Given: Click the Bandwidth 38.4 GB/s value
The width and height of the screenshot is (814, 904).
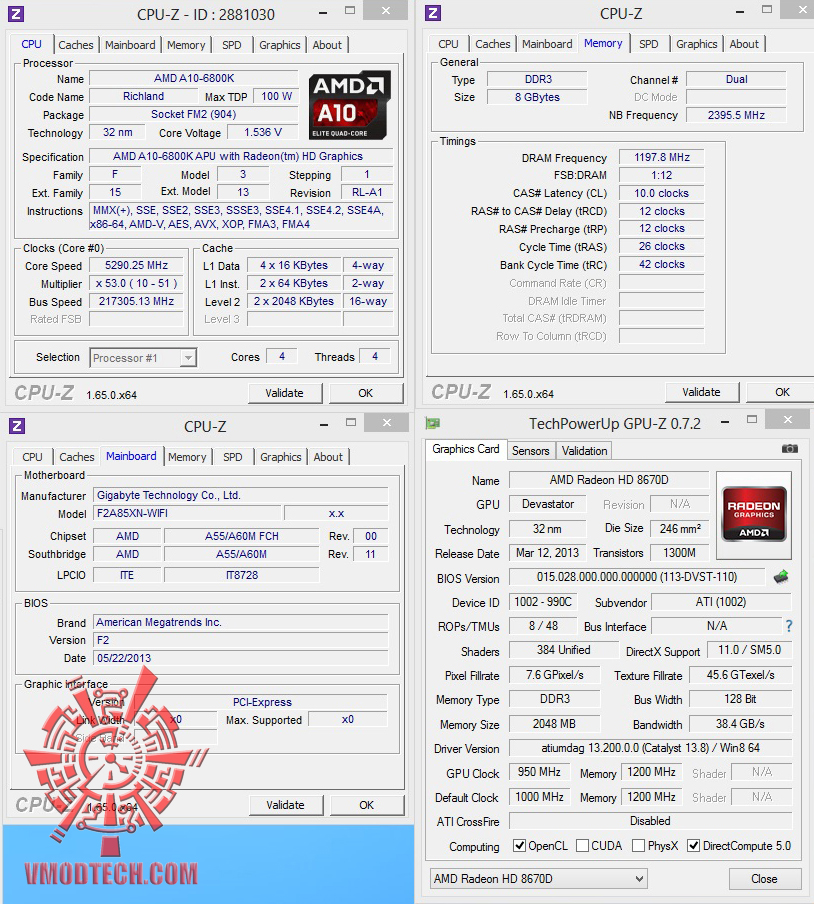Looking at the screenshot, I should coord(740,724).
